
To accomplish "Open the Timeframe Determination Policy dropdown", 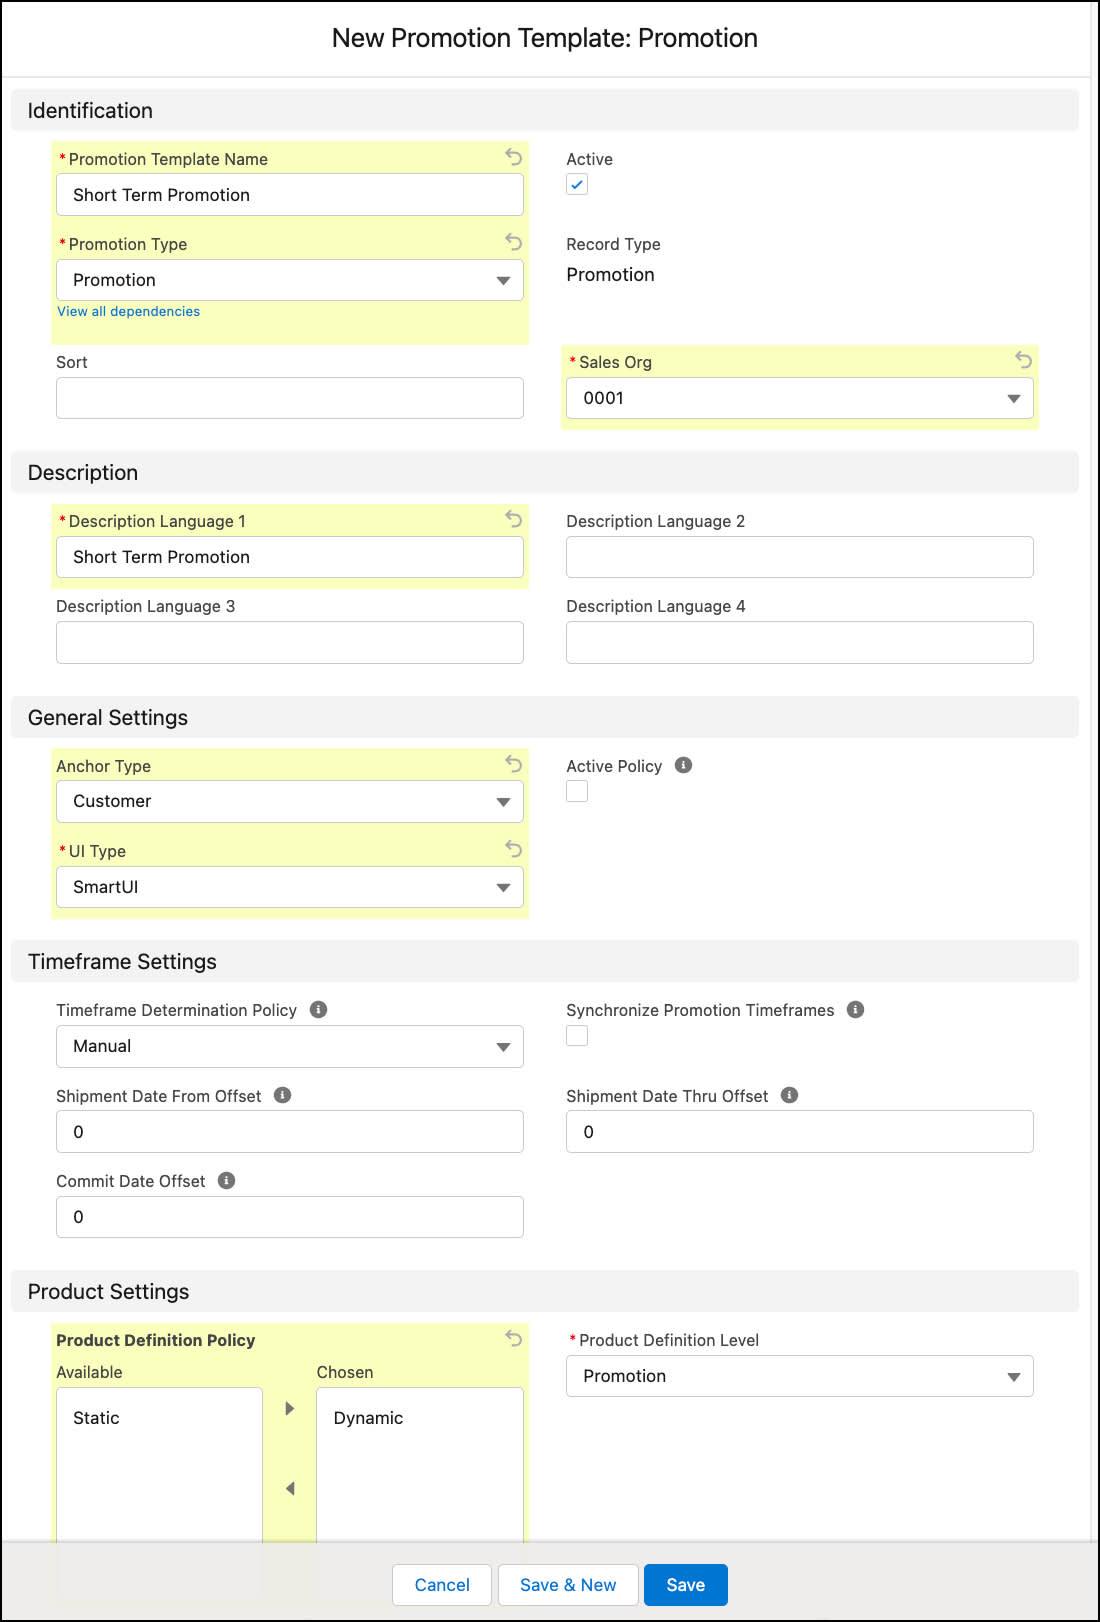I will coord(504,1046).
